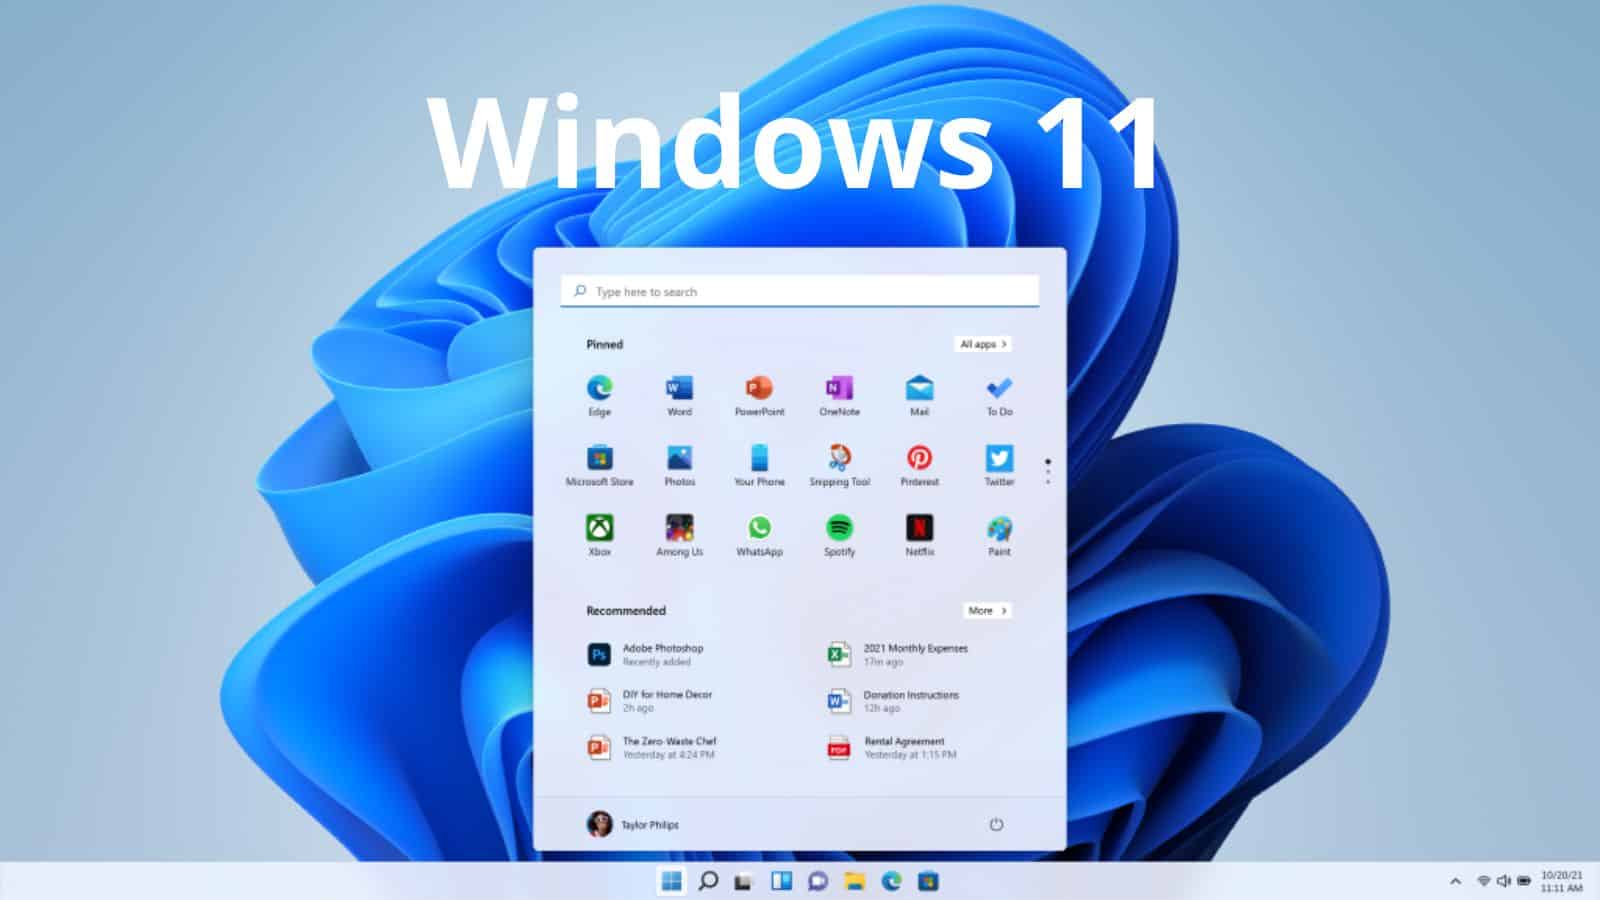Open the Twitter pinned app
The width and height of the screenshot is (1600, 900).
point(999,465)
